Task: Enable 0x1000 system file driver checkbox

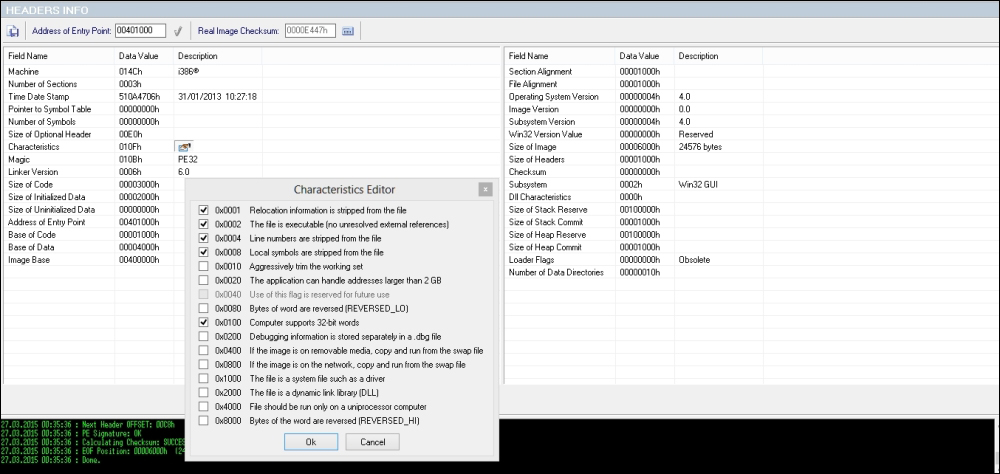Action: [203, 378]
